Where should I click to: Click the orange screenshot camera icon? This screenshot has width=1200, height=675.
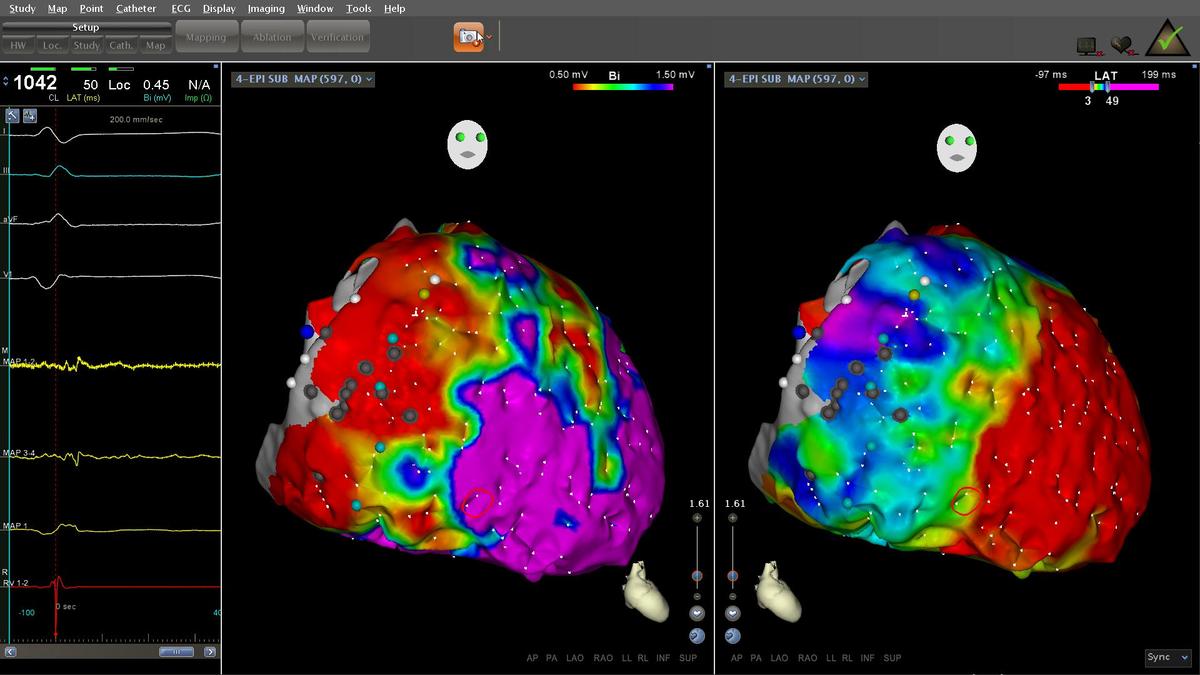[x=466, y=37]
